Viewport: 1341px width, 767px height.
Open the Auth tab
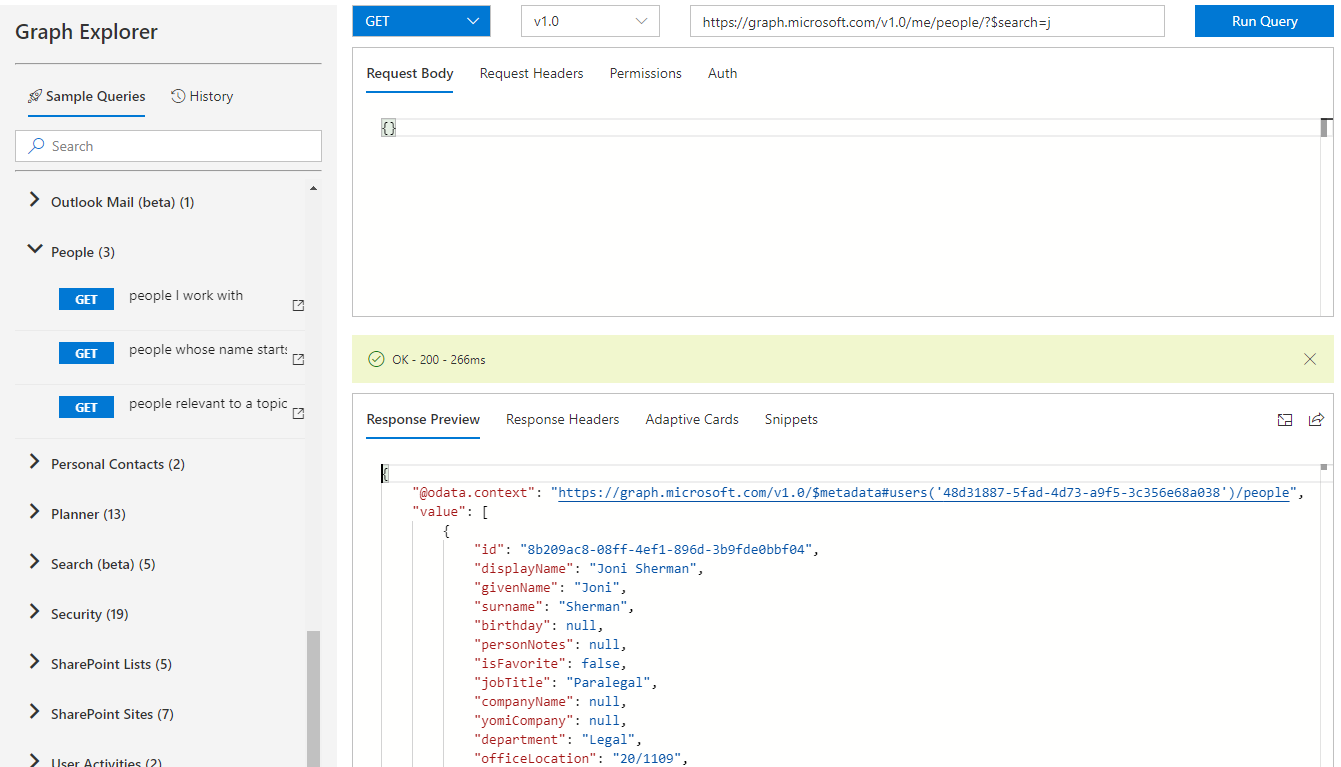[723, 74]
